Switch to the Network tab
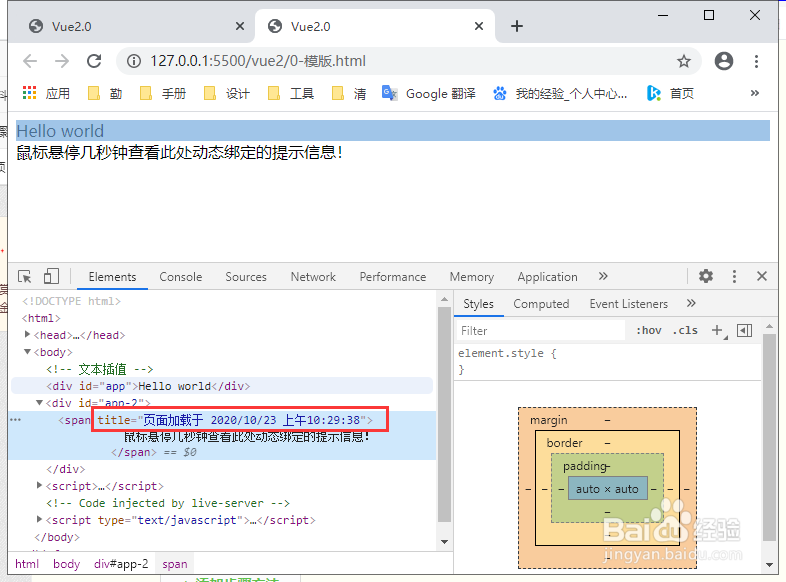Image resolution: width=786 pixels, height=582 pixels. pos(313,277)
